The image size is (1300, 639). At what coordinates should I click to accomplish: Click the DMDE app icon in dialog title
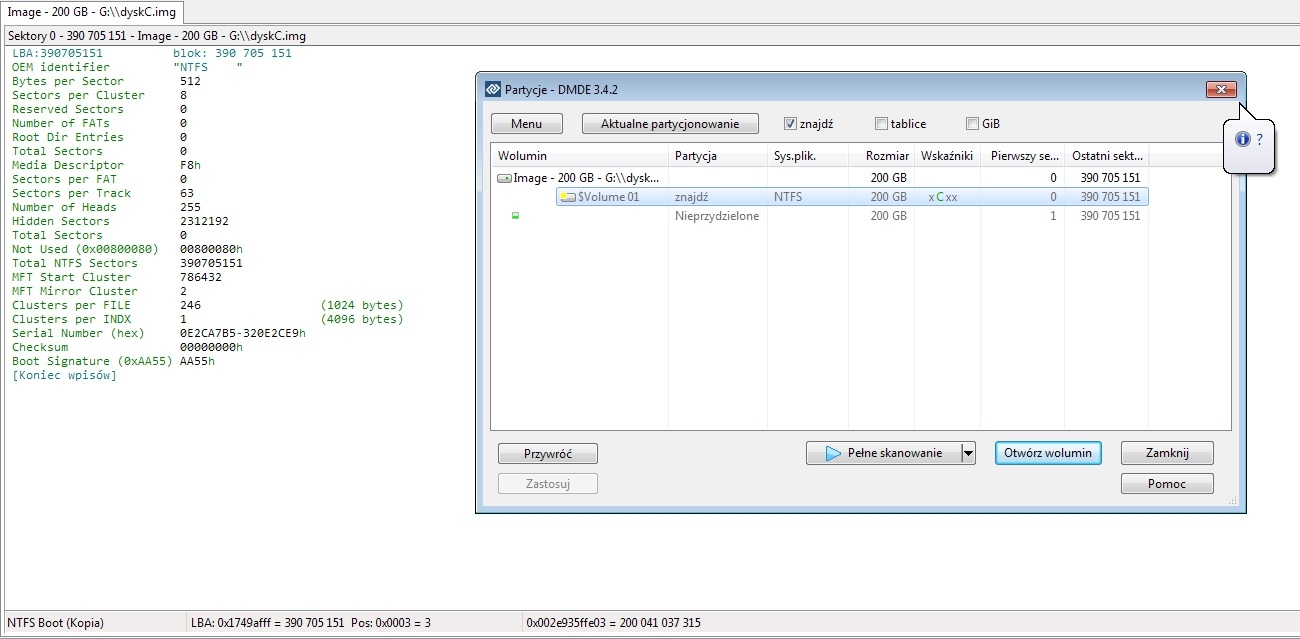(x=492, y=89)
